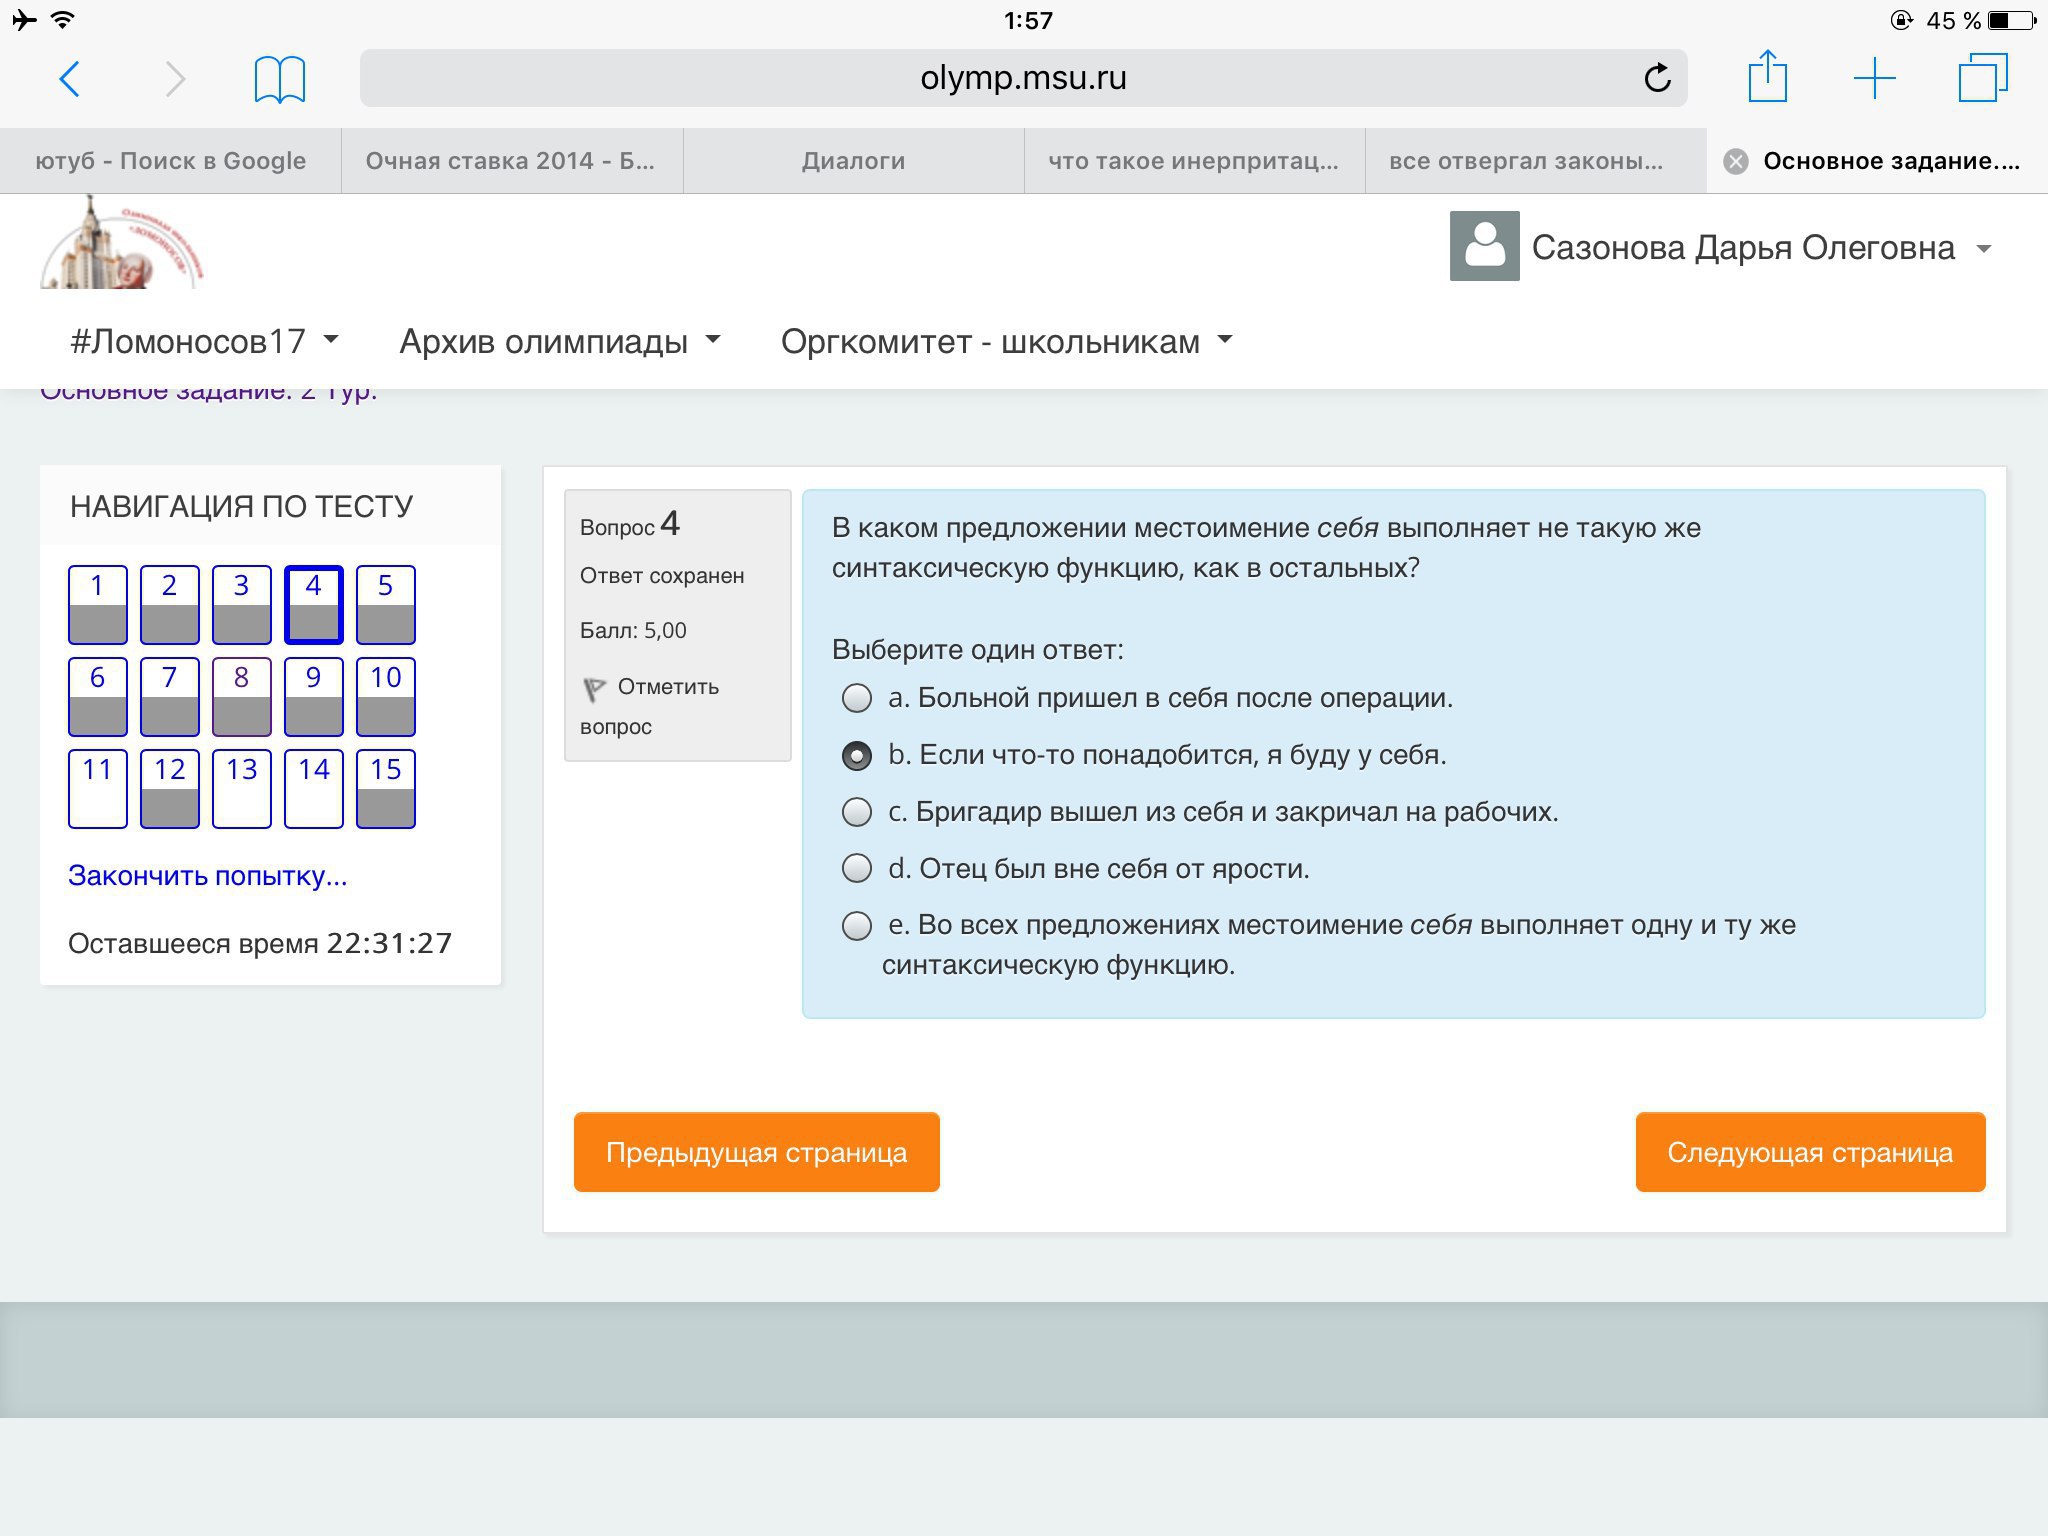Expand Оргкомитет - школьникам menu
This screenshot has width=2048, height=1536.
tap(1006, 342)
